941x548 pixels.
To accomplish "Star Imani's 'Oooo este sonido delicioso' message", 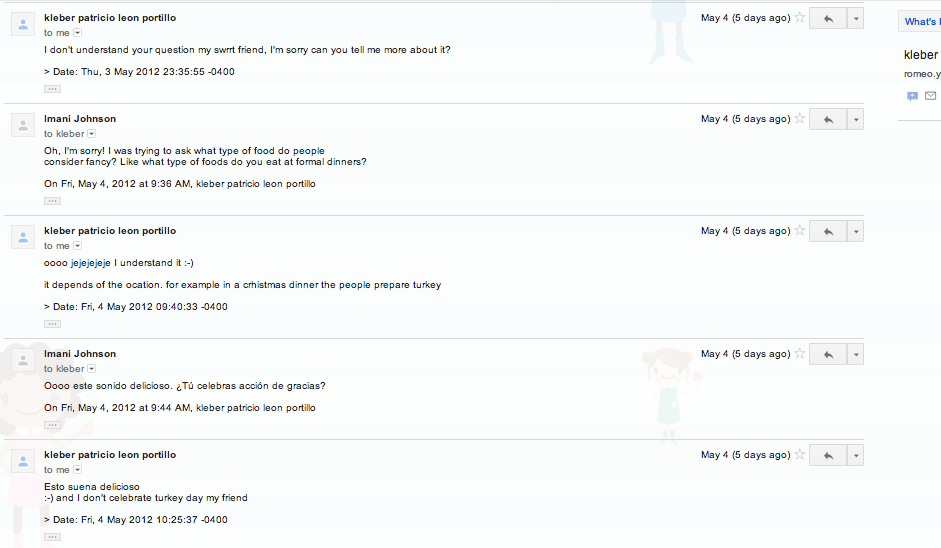I will [x=799, y=354].
